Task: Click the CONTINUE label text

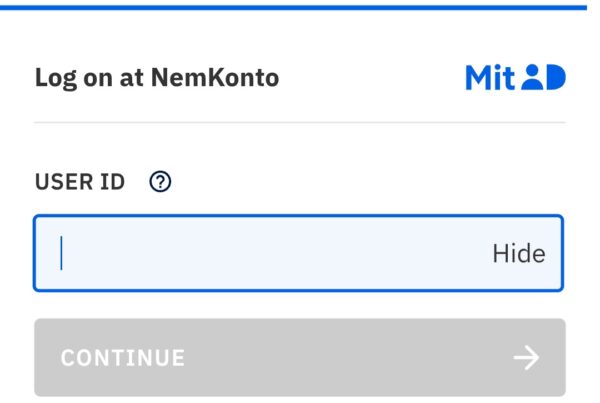Action: click(122, 358)
